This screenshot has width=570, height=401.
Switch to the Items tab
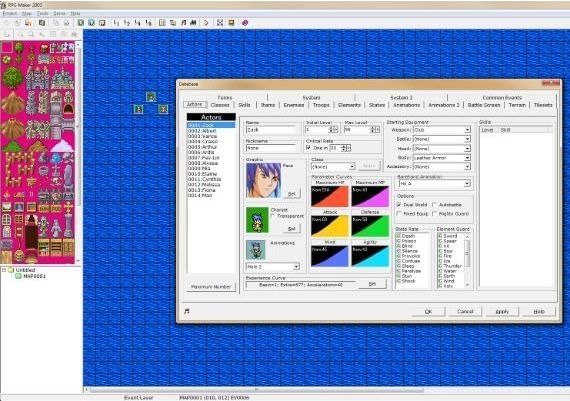point(268,105)
